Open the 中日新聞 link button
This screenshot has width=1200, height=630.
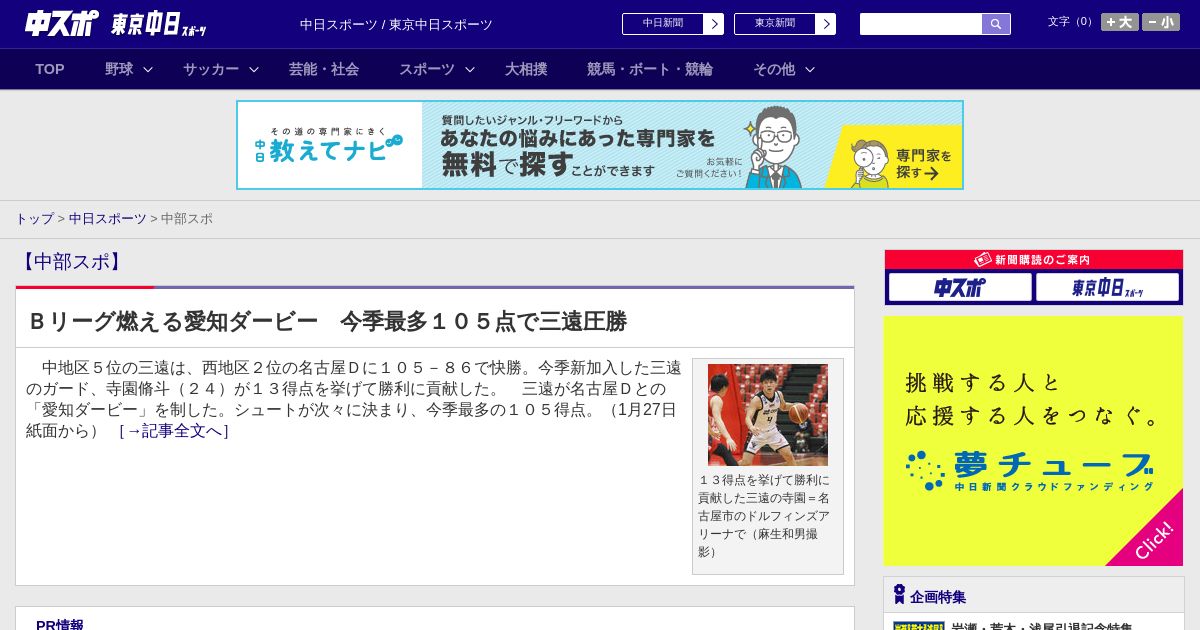tap(663, 24)
